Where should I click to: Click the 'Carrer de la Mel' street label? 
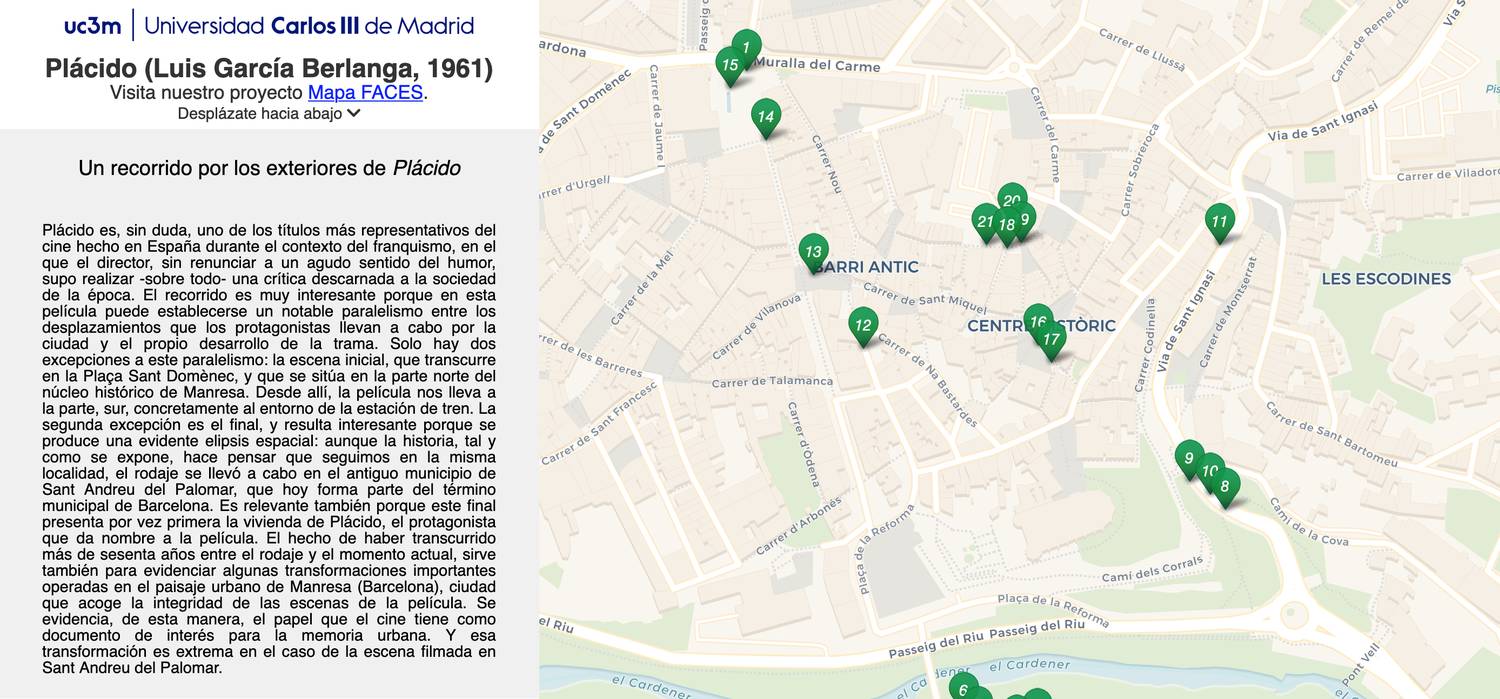(x=643, y=287)
